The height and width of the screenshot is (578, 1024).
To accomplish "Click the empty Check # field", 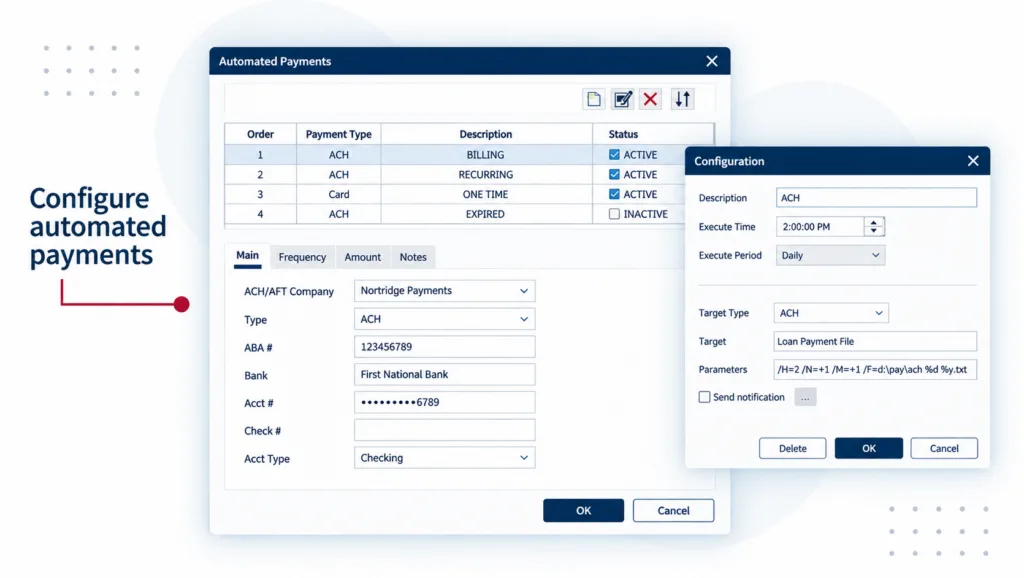I will click(x=445, y=430).
